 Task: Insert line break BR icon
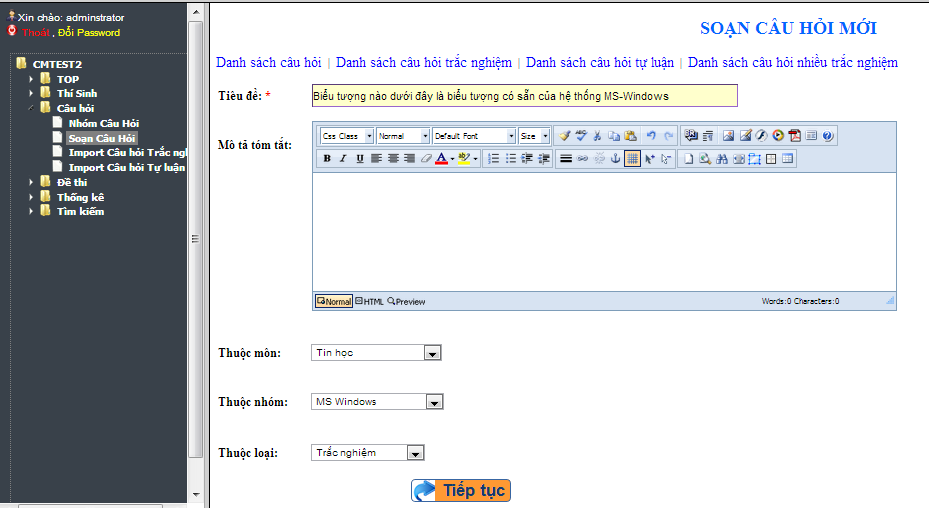click(x=691, y=136)
